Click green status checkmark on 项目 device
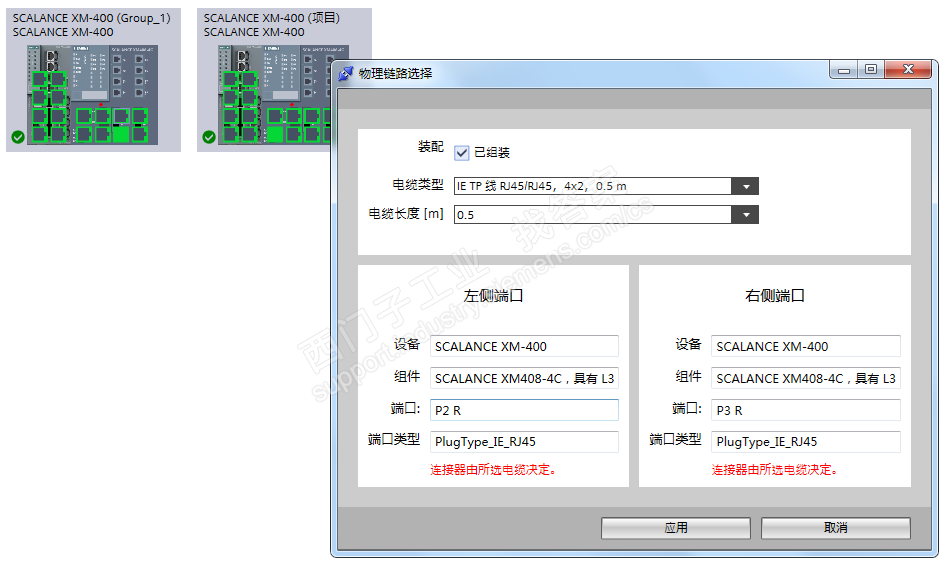This screenshot has height=565, width=944. 209,137
